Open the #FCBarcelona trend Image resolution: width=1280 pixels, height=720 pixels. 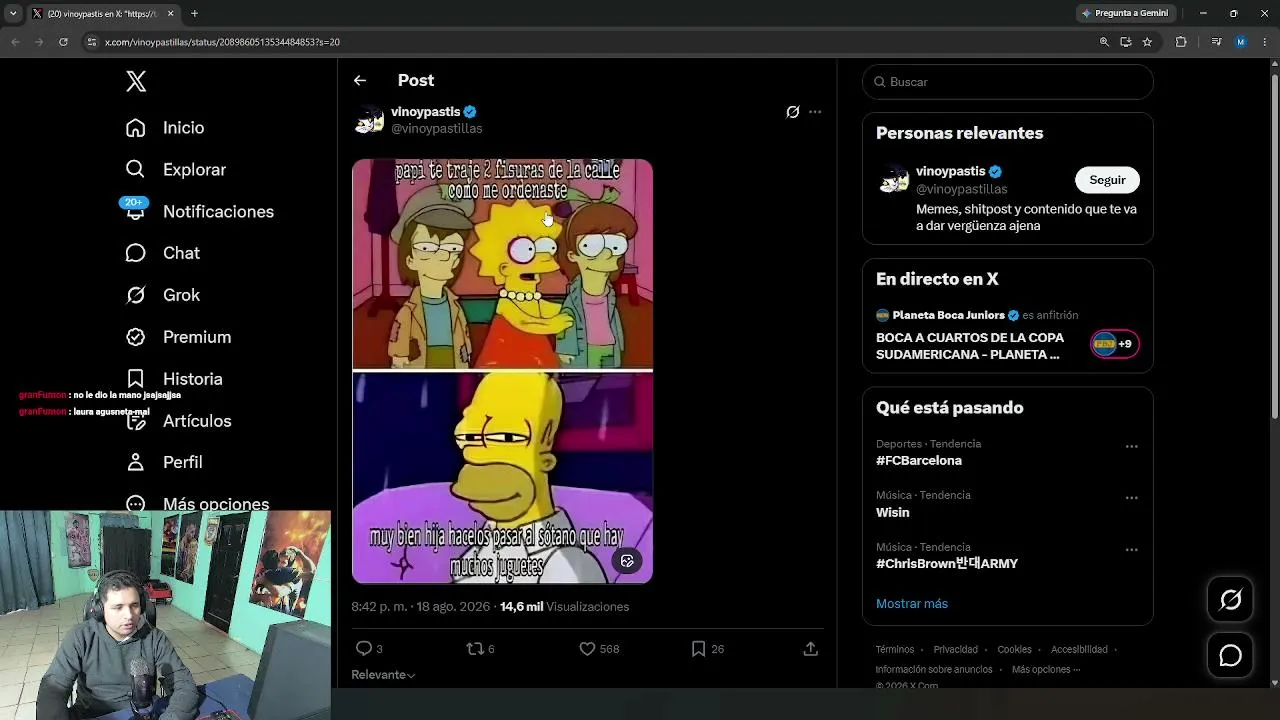(x=919, y=461)
